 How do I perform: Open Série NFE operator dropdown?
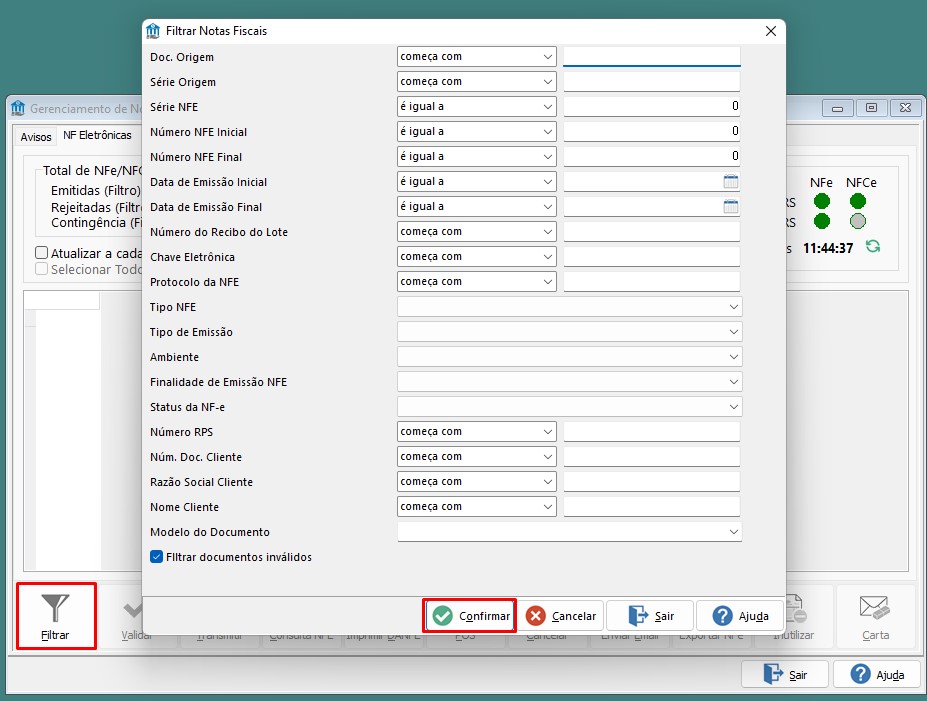click(x=477, y=106)
